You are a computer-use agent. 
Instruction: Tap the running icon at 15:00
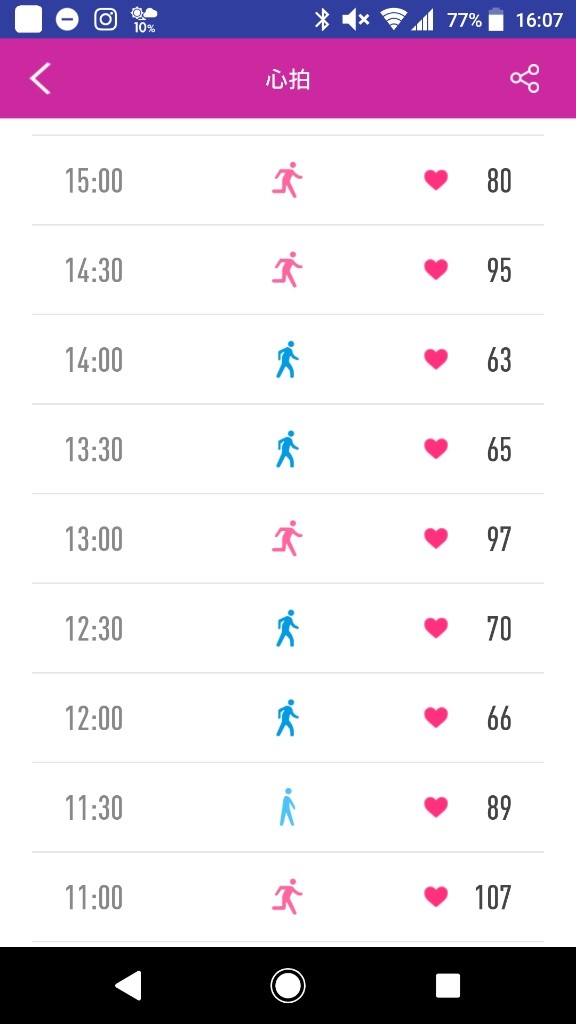(x=287, y=180)
